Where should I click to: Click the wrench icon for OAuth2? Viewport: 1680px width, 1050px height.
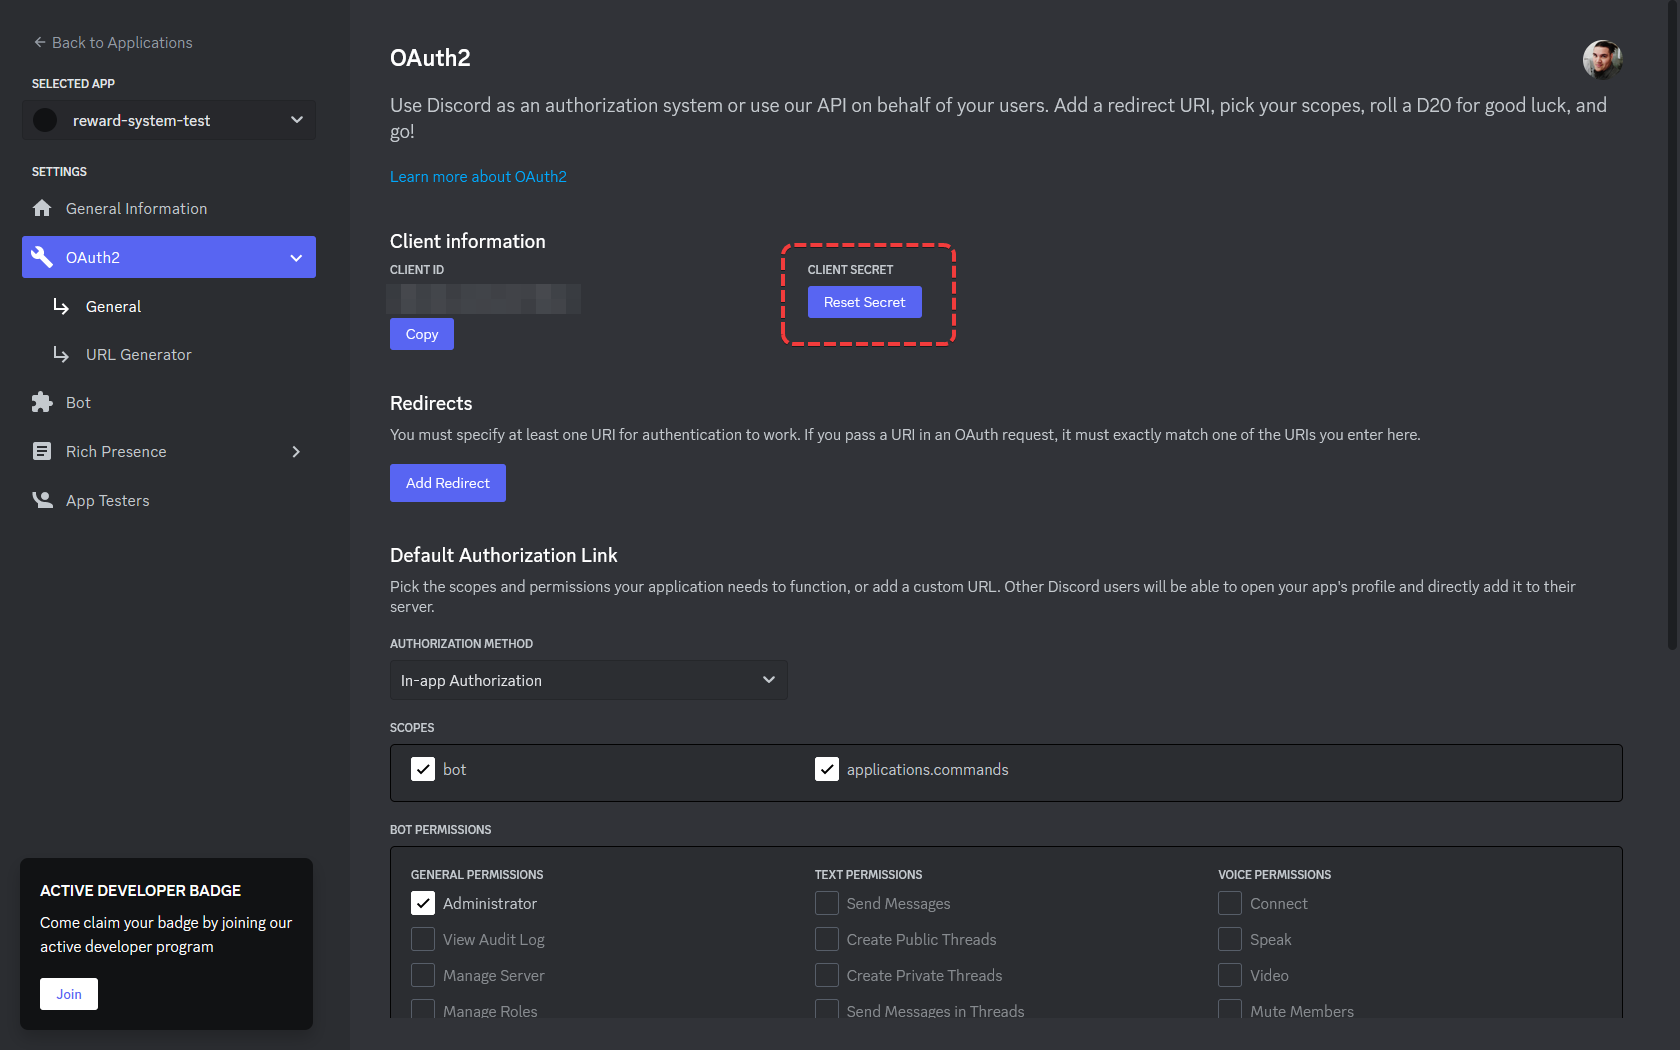42,257
